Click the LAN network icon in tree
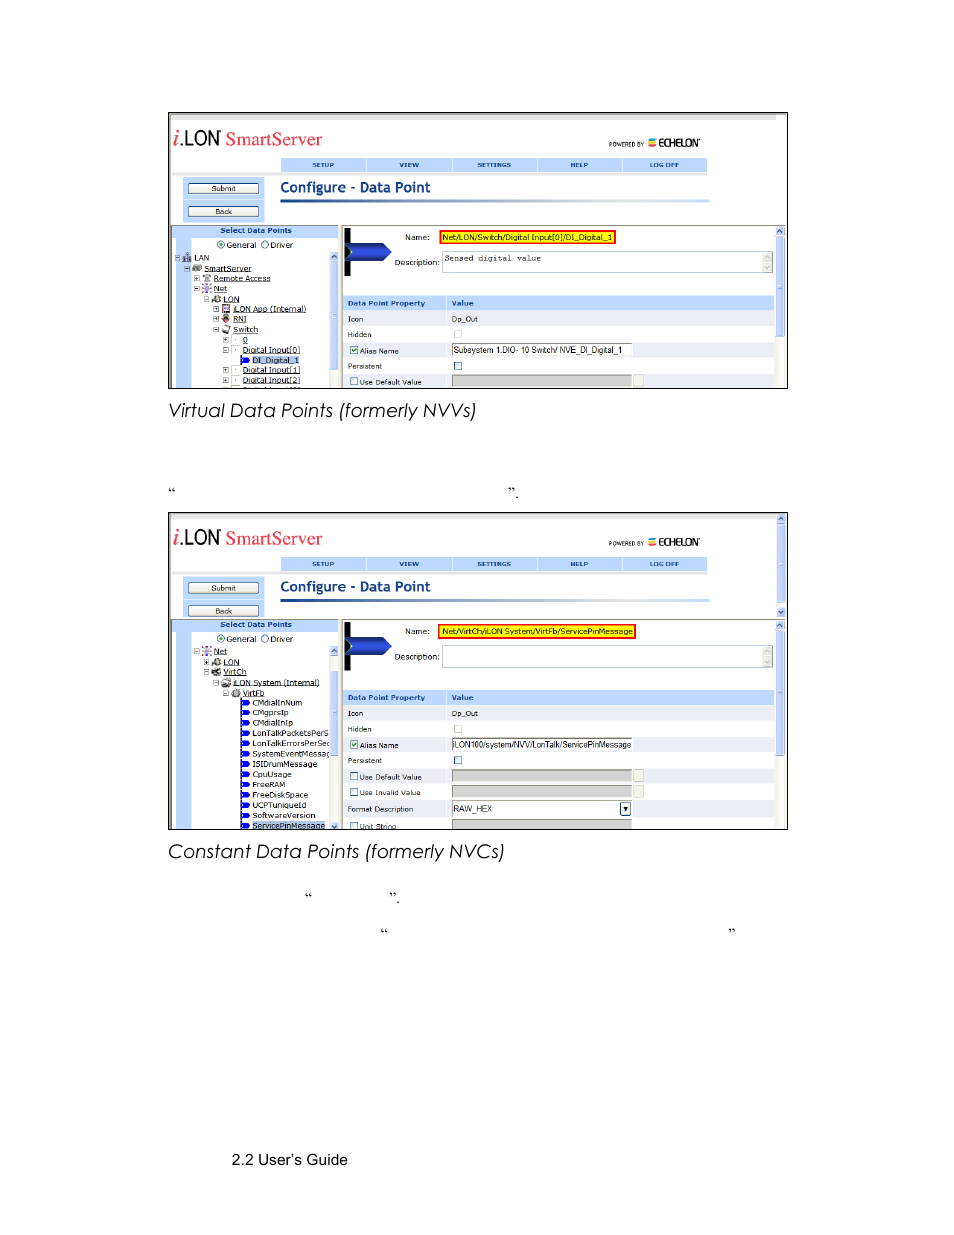 click(187, 258)
